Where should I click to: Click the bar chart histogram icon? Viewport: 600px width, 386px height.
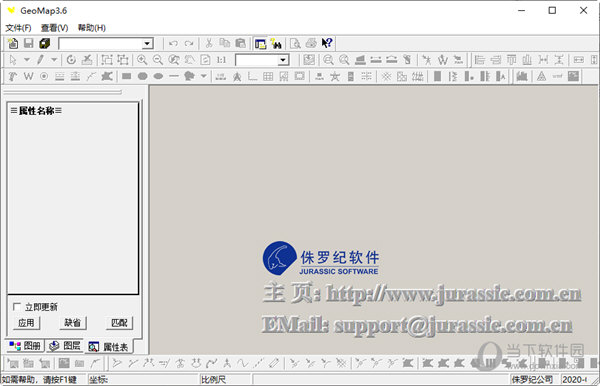point(521,77)
